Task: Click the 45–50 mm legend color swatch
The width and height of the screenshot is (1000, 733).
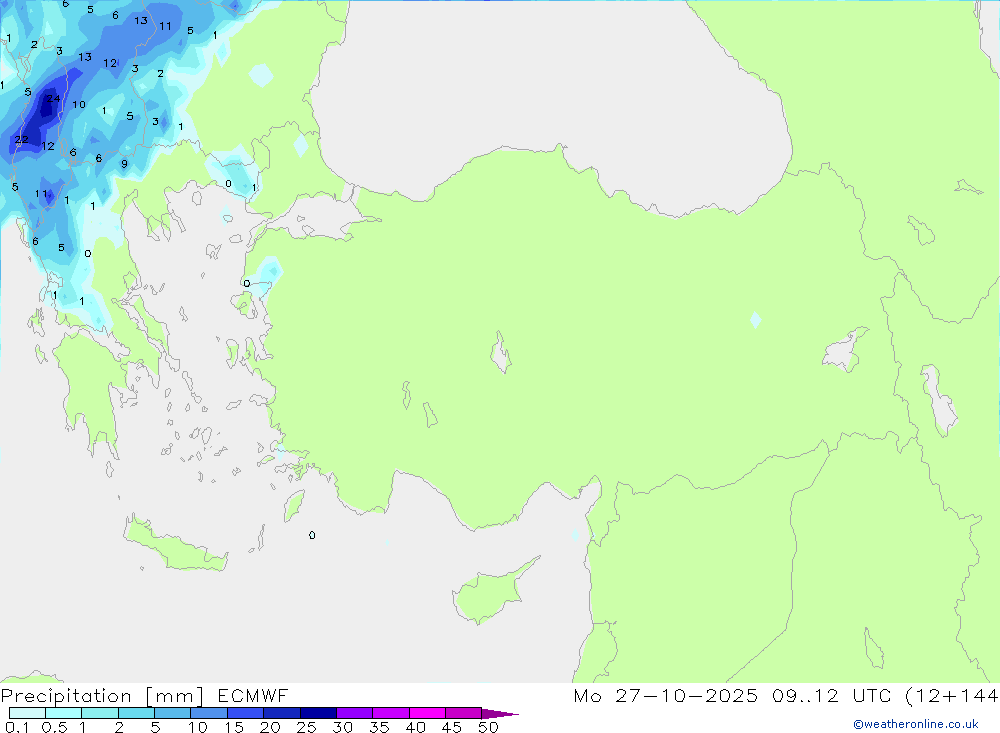Action: (464, 713)
